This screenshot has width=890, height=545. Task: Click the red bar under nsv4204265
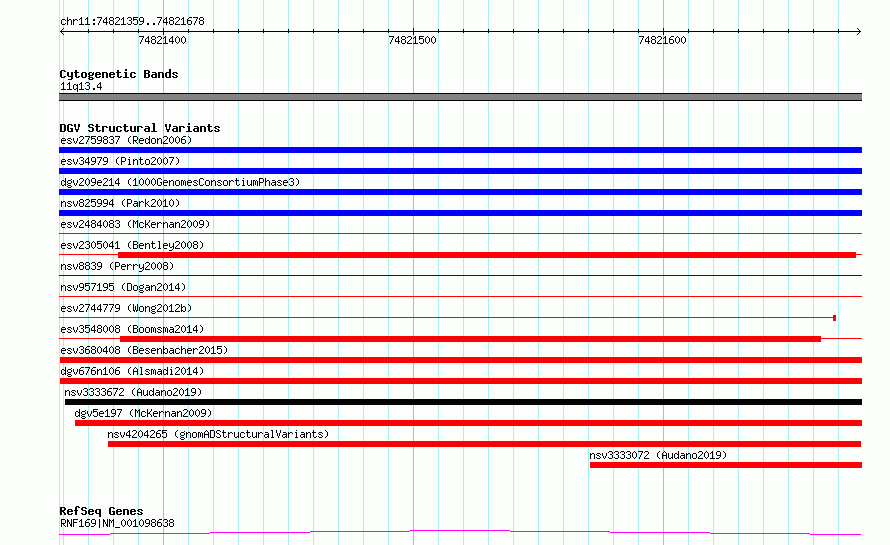484,444
